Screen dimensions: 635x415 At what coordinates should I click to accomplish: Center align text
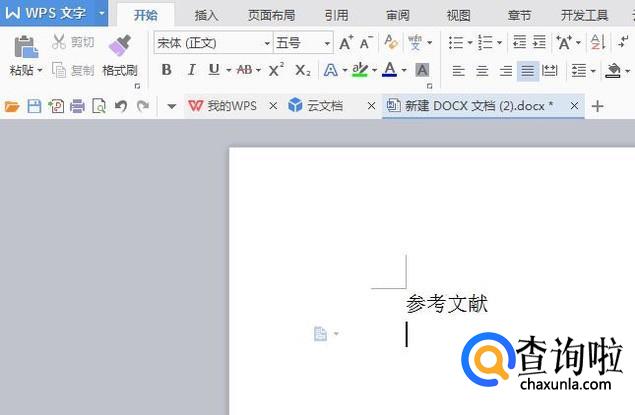(482, 71)
